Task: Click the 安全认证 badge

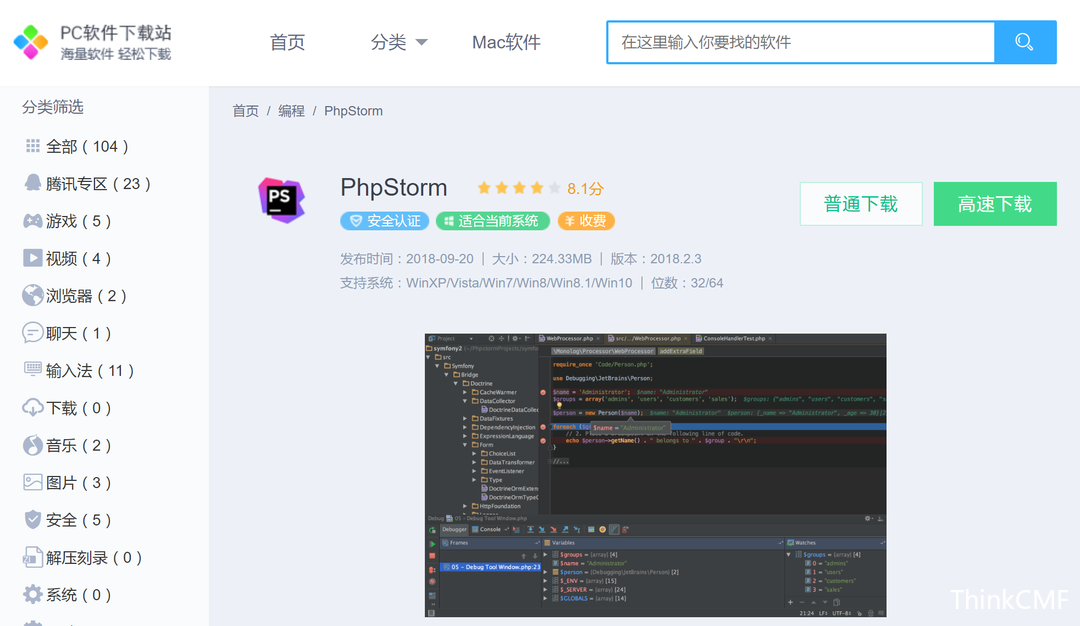Action: (384, 221)
